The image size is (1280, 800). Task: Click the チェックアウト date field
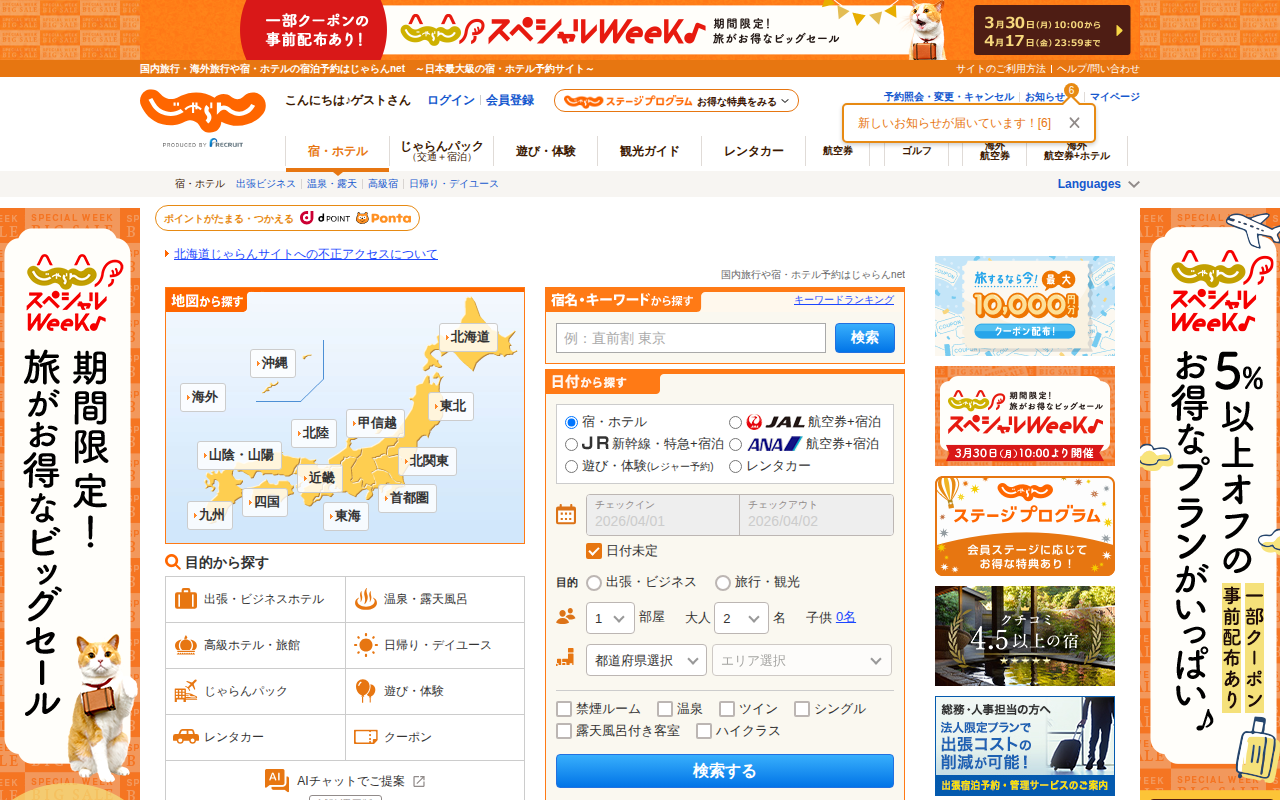(x=816, y=515)
